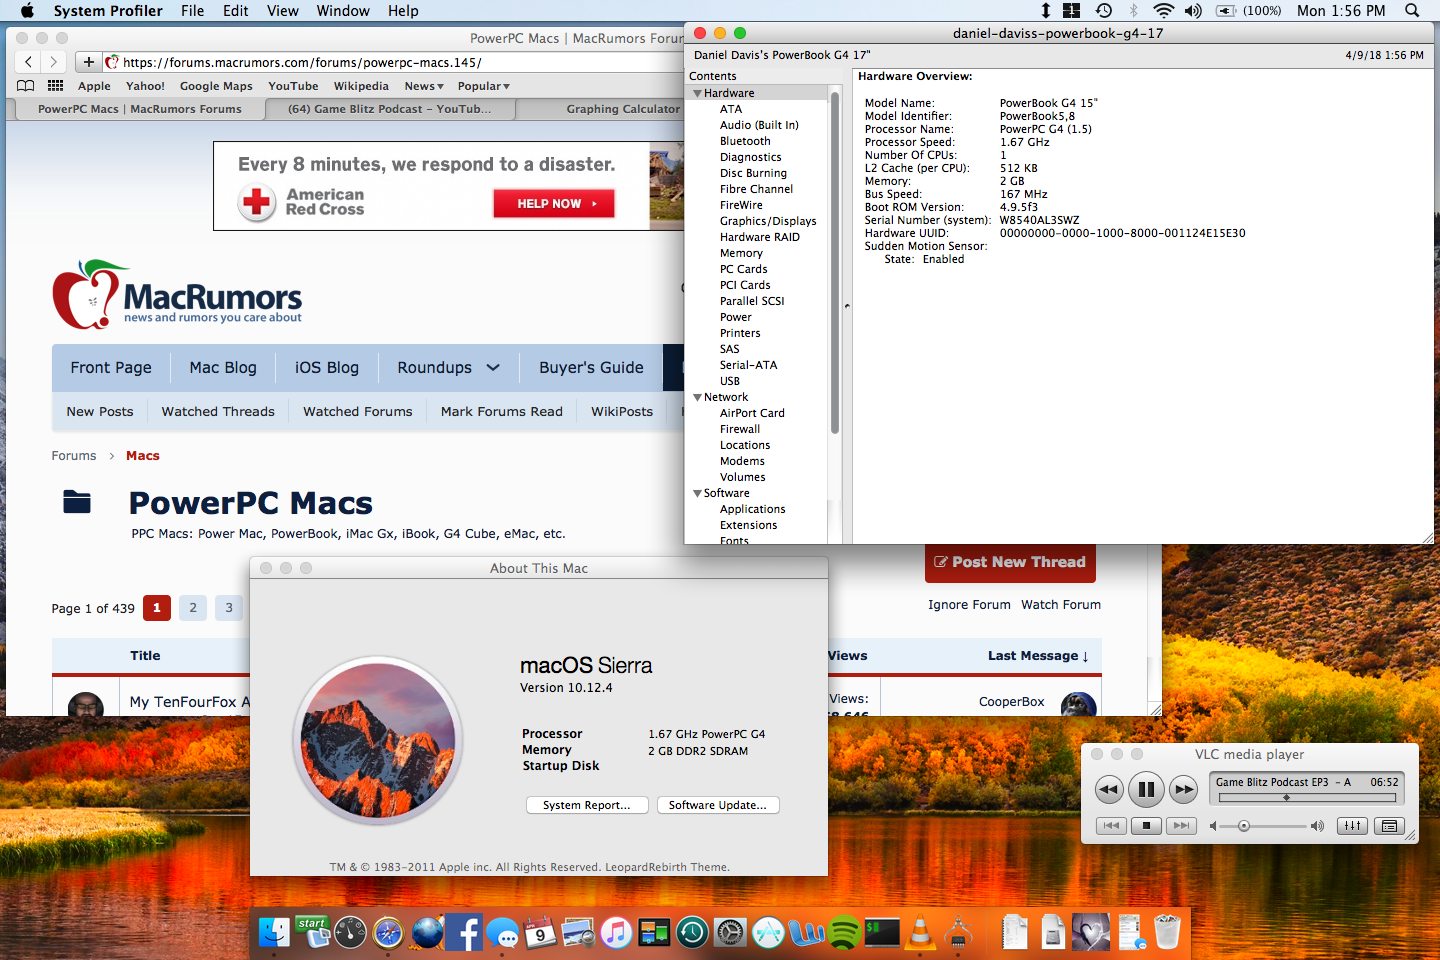Click the Wi-Fi status icon in menu bar
This screenshot has height=960, width=1440.
click(x=1163, y=10)
